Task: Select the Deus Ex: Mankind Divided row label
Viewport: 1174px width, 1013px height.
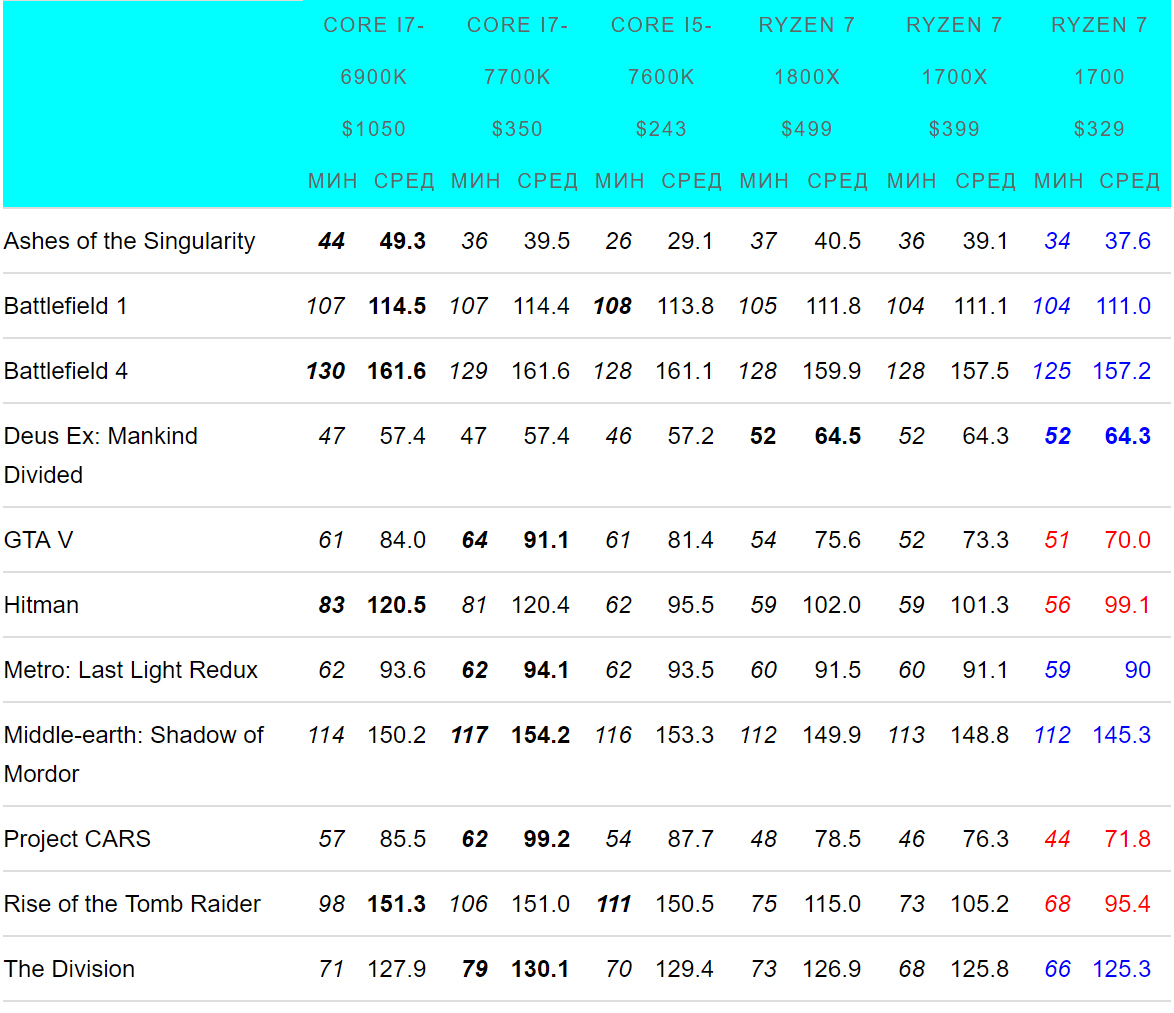Action: tap(101, 455)
